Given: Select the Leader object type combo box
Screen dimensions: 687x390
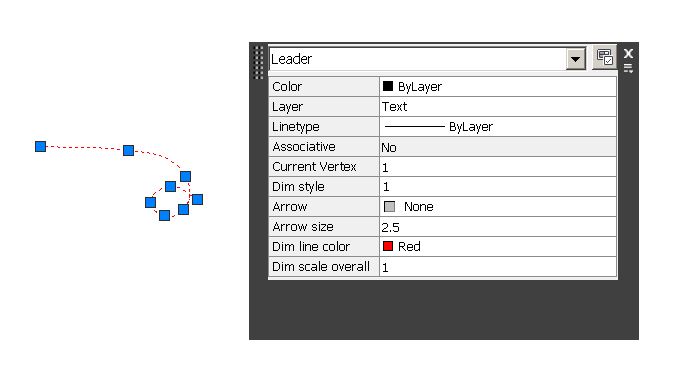Looking at the screenshot, I should pos(428,59).
